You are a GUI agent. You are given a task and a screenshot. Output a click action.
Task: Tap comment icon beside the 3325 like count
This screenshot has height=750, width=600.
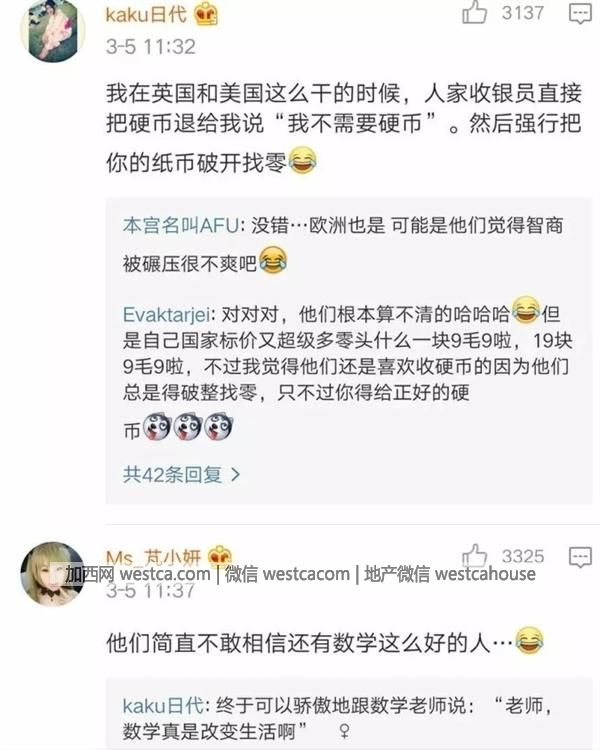coord(580,557)
